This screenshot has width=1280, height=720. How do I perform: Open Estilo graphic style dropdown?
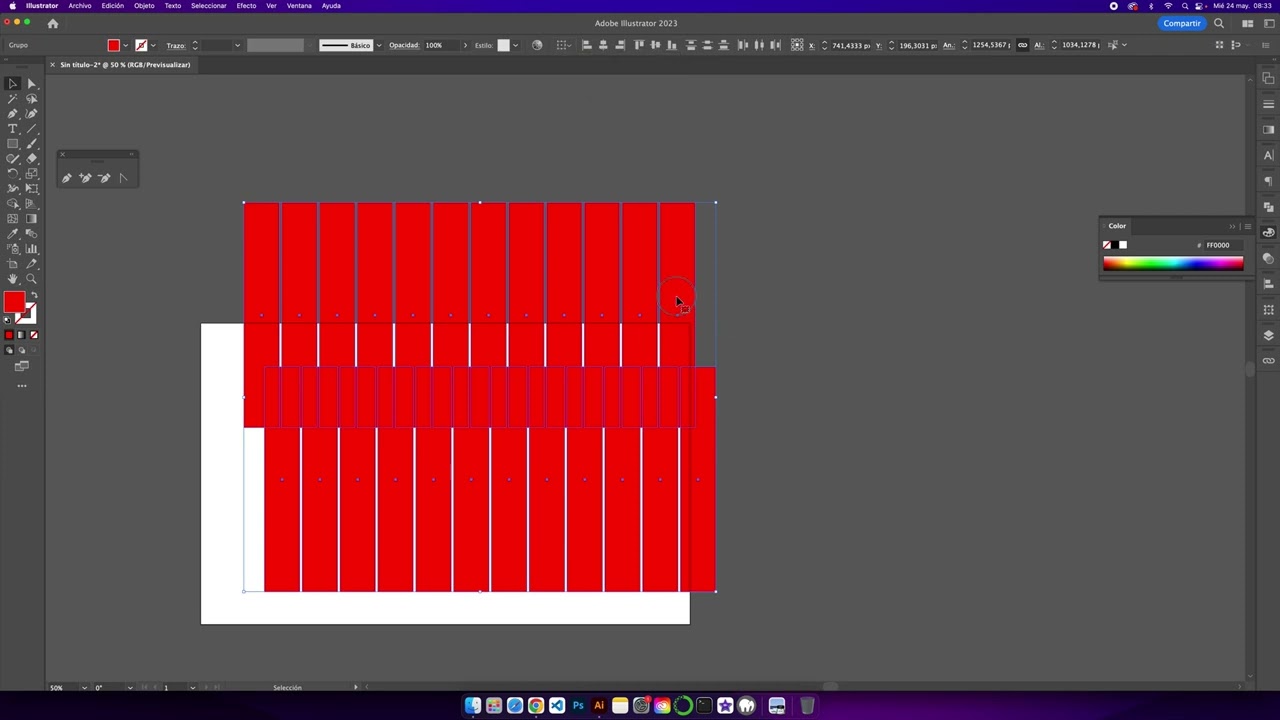pos(515,45)
